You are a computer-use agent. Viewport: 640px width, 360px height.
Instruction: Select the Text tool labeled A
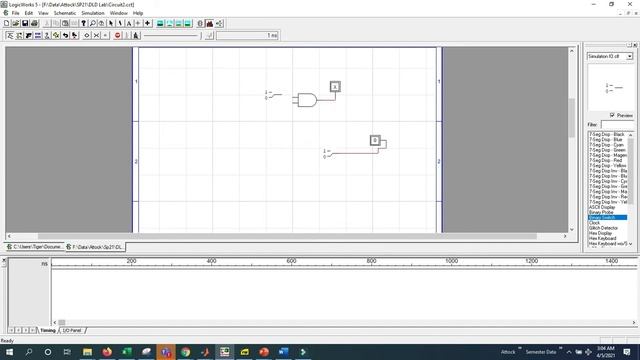129,24
